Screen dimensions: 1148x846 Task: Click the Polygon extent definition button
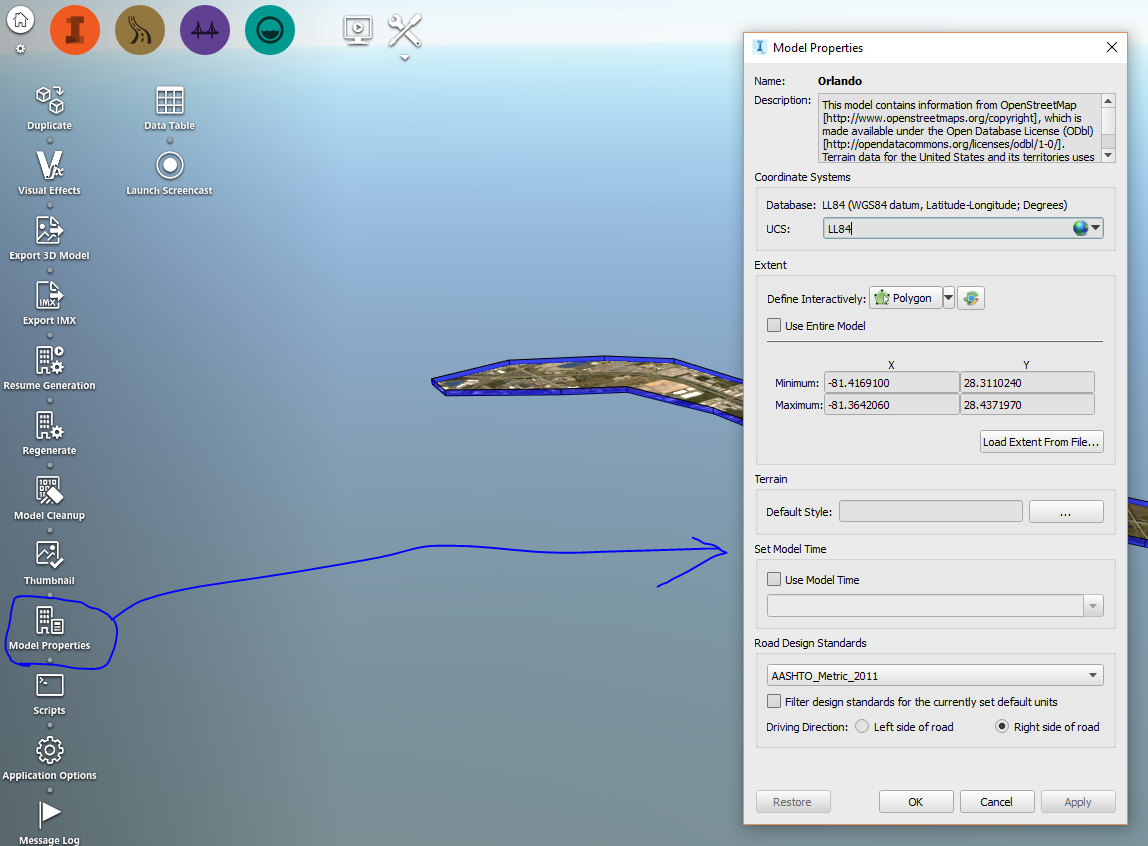coord(906,298)
